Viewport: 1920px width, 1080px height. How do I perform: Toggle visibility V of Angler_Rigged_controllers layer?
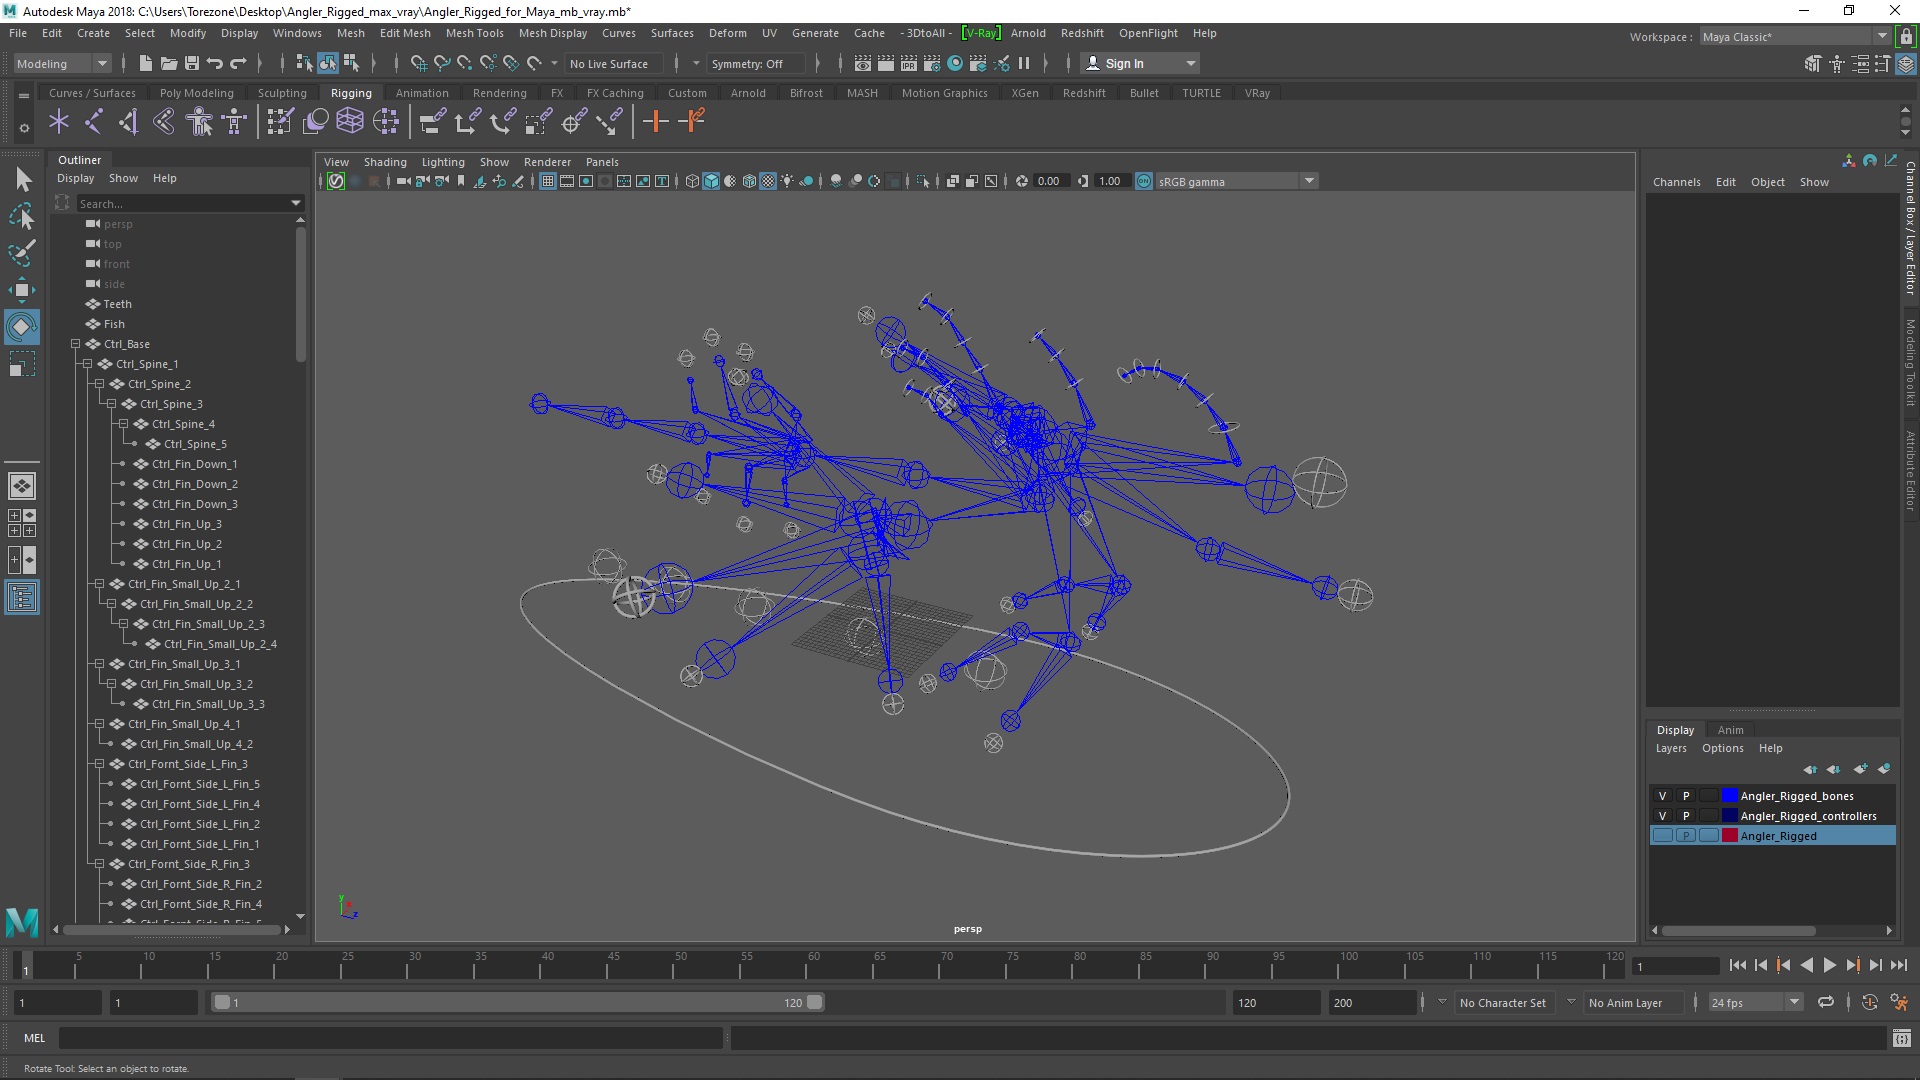(x=1662, y=816)
